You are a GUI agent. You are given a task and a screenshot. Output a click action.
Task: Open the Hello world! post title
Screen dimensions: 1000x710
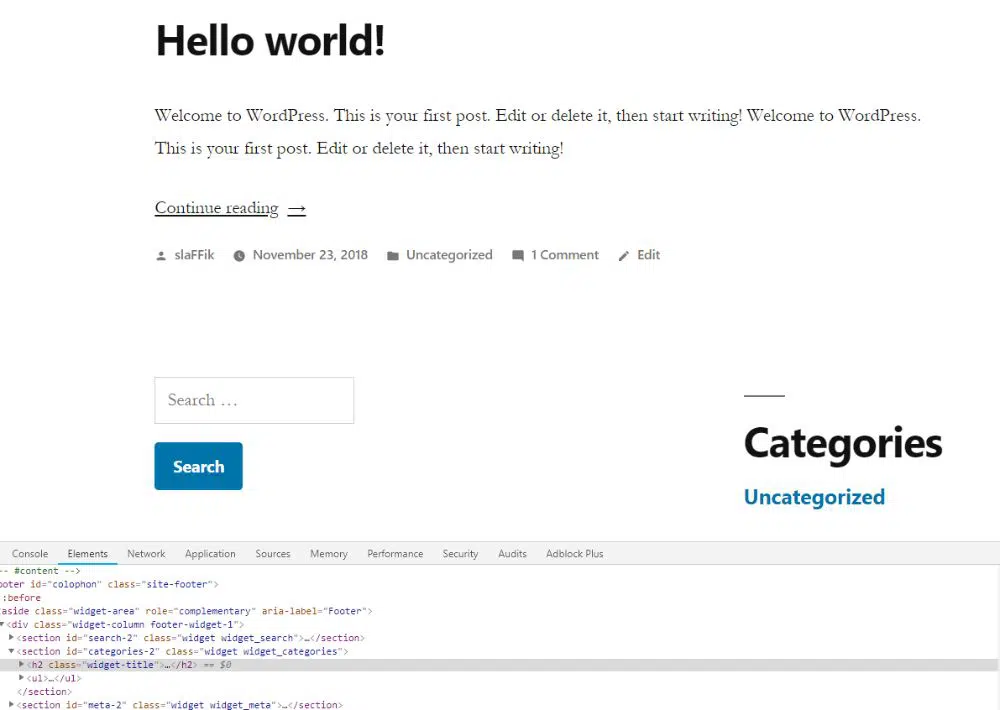270,41
